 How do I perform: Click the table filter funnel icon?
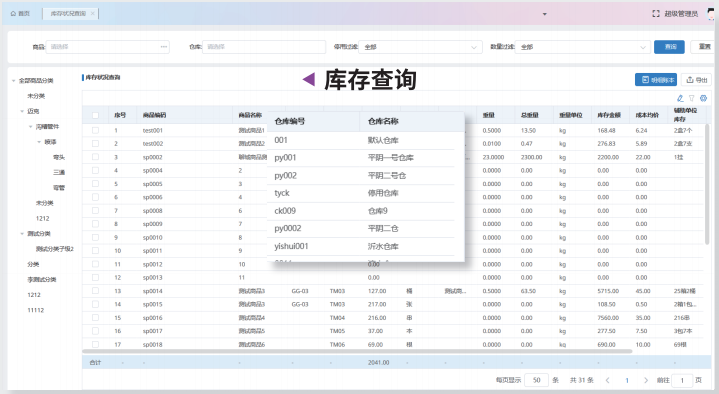(691, 98)
